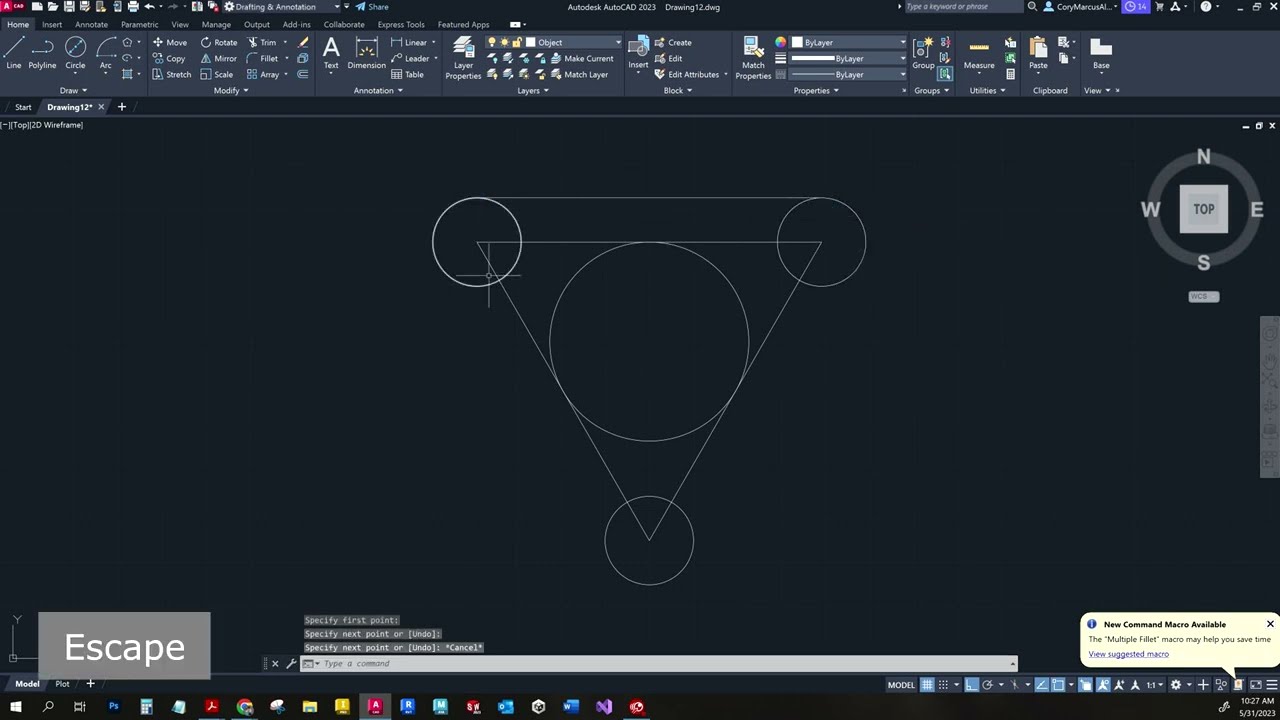1280x720 pixels.
Task: Click Make Current layer button
Action: [x=582, y=58]
